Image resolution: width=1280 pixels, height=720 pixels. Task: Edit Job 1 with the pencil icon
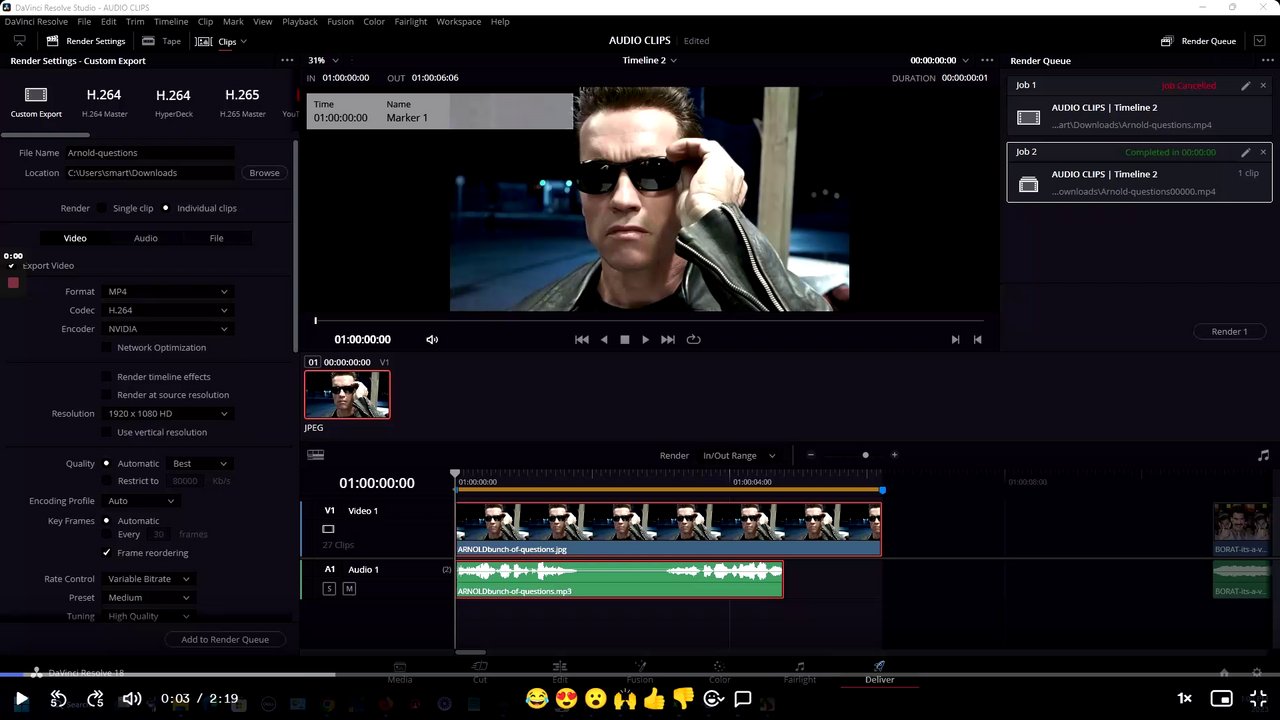click(x=1245, y=86)
